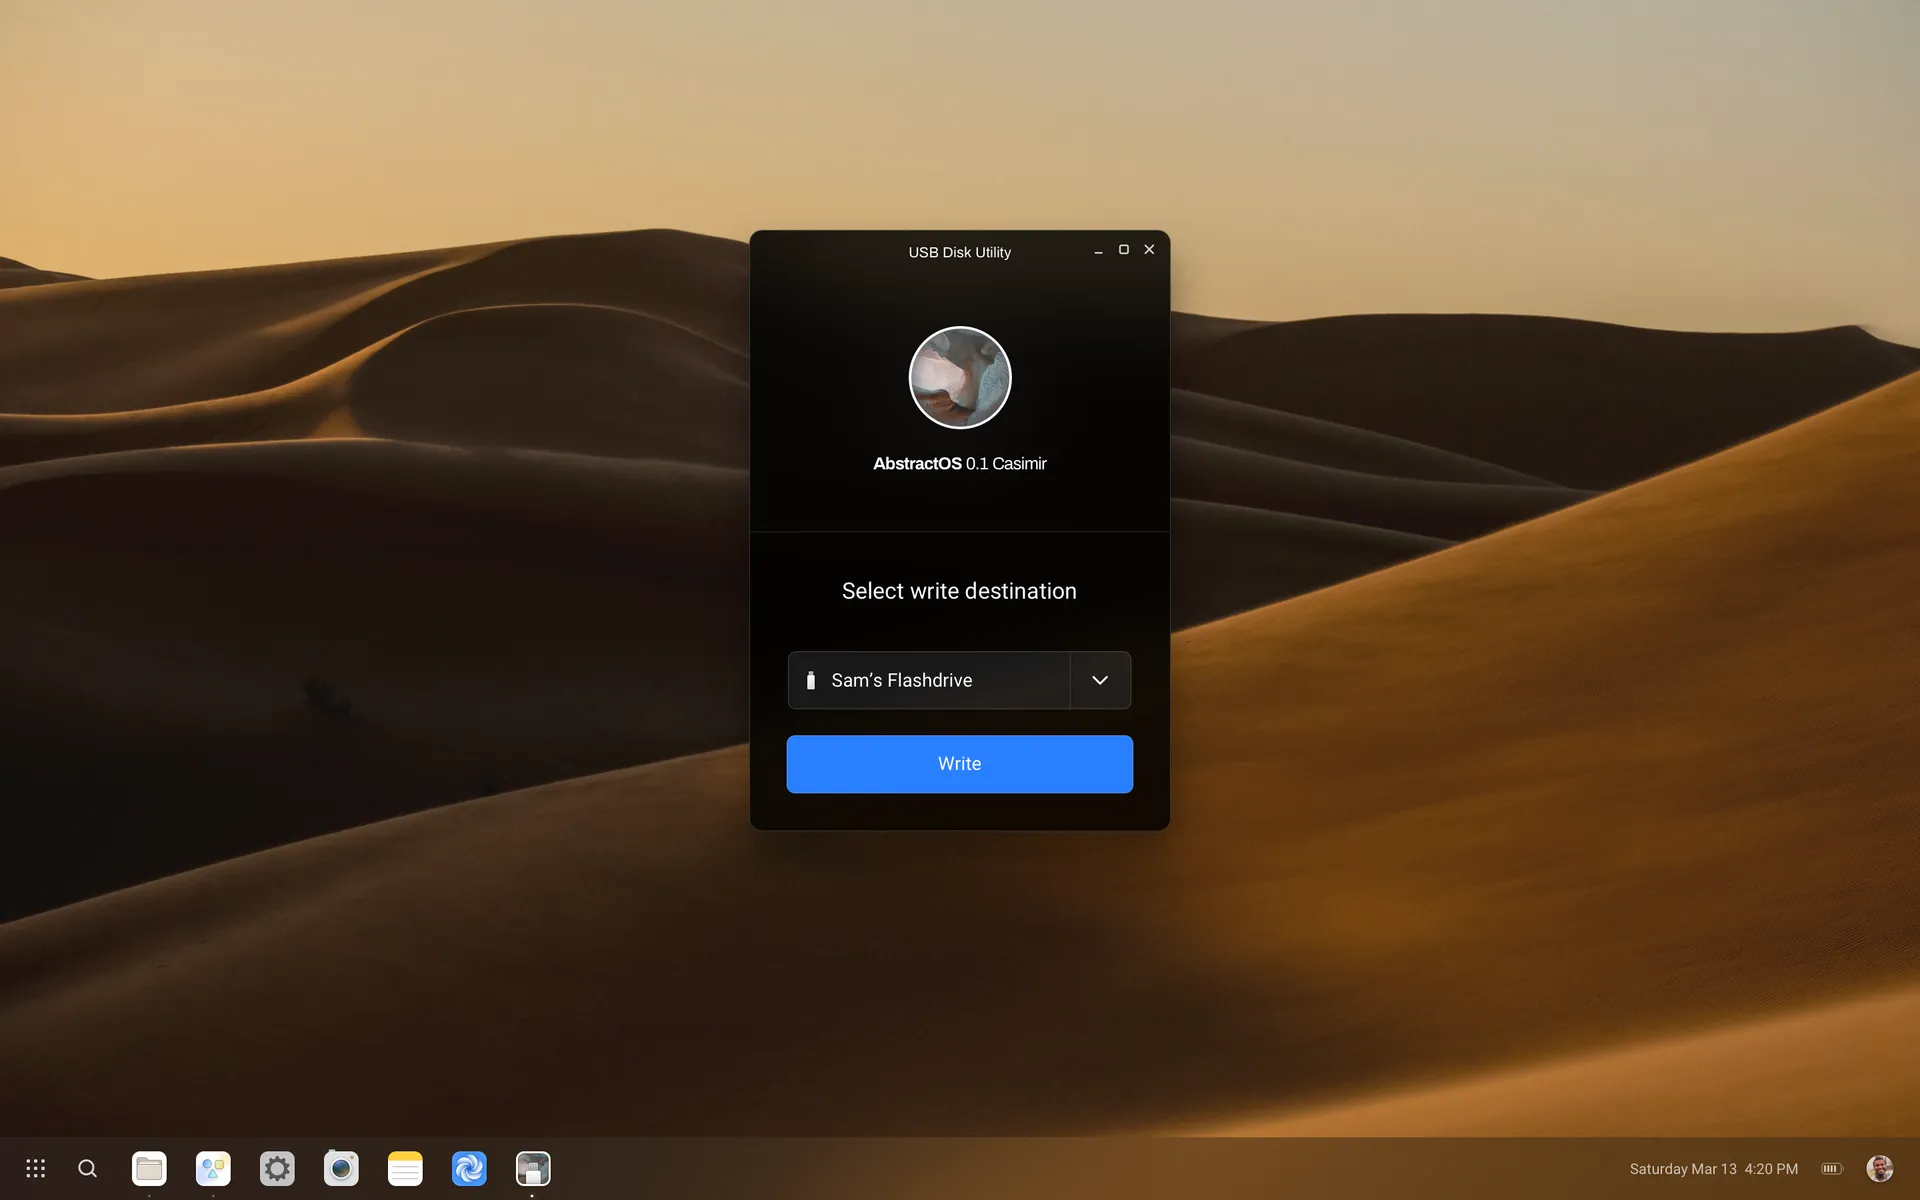Open the app grid launcher

point(36,1168)
